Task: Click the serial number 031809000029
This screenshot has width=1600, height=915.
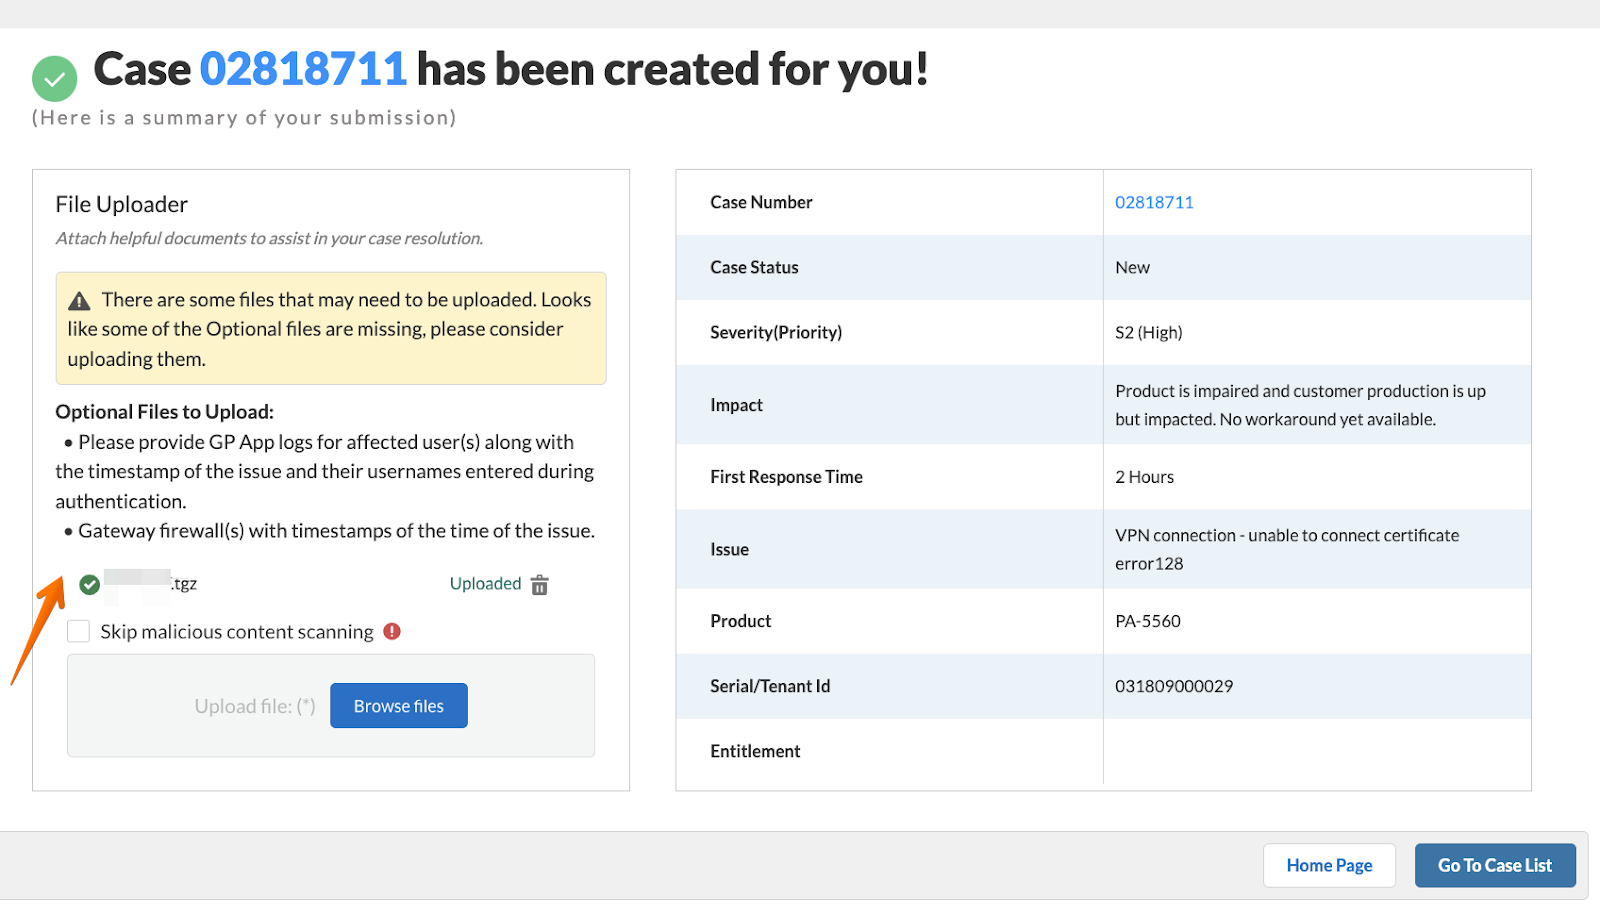Action: 1173,686
